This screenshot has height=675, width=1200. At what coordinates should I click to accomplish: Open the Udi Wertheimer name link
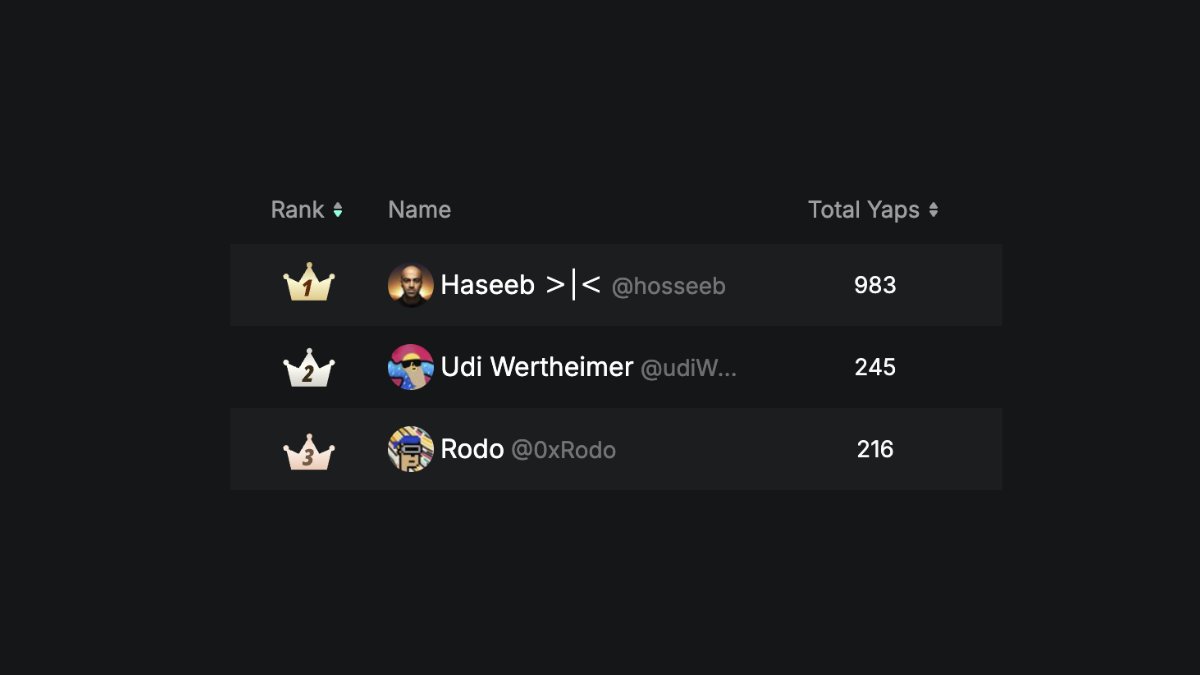[537, 367]
